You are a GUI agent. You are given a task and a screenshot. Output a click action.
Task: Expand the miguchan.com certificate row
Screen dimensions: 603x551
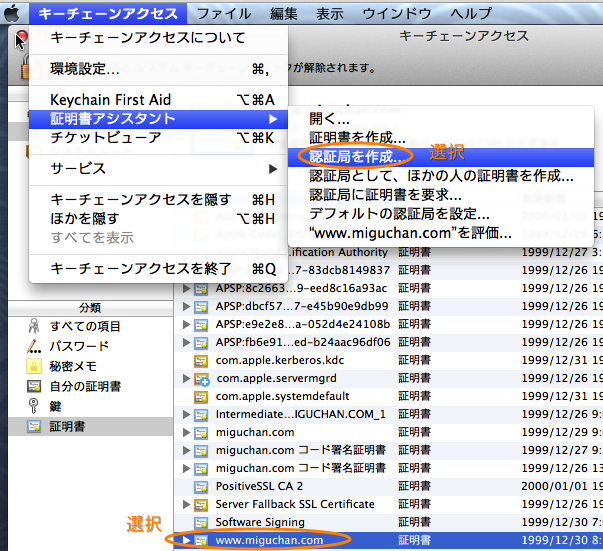click(x=187, y=433)
